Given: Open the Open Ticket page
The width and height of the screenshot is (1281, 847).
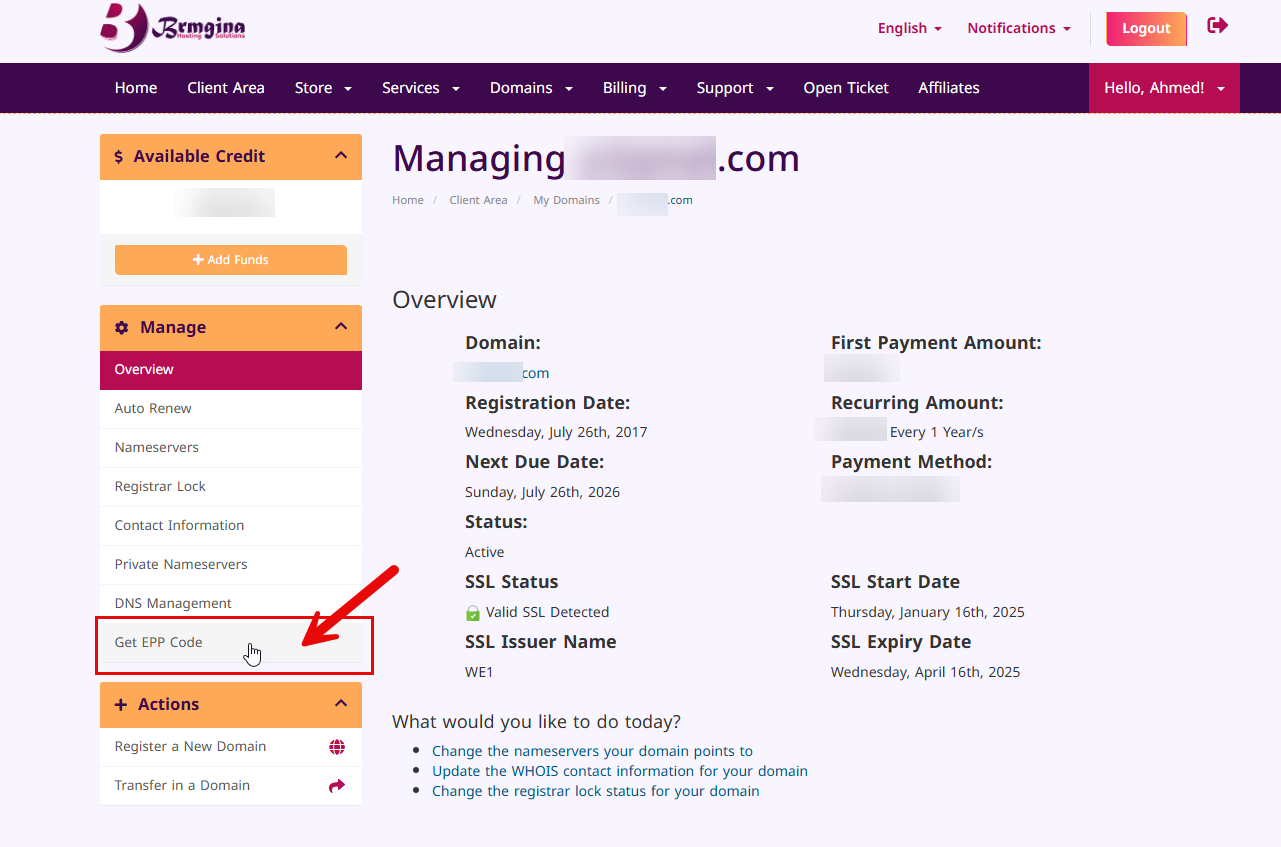Looking at the screenshot, I should pyautogui.click(x=846, y=88).
